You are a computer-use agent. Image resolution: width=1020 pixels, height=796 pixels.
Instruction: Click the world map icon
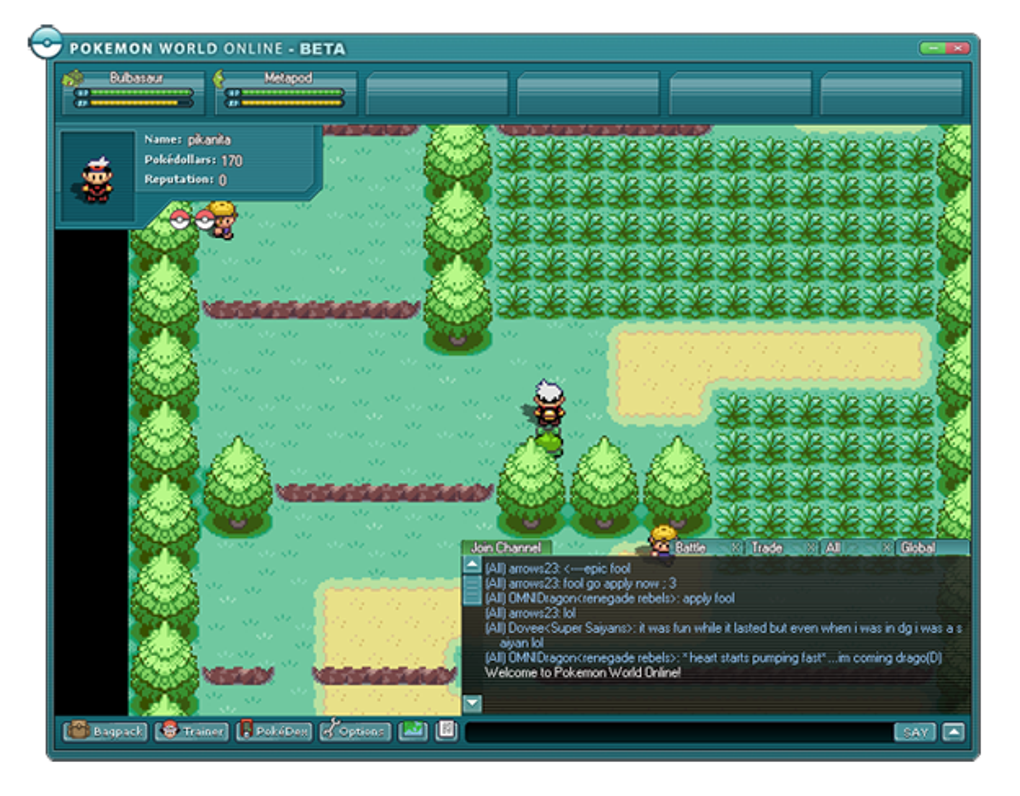[x=412, y=730]
